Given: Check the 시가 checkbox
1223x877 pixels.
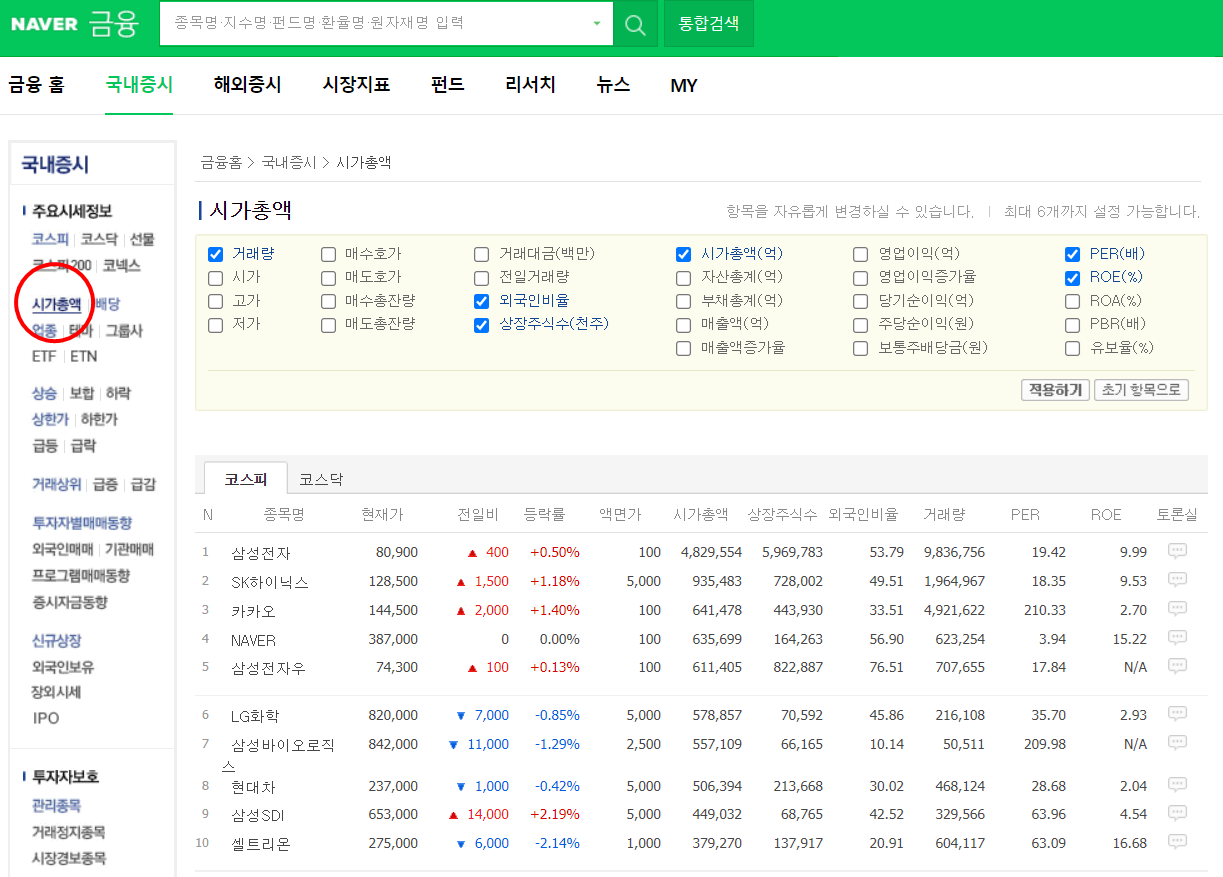Looking at the screenshot, I should coord(215,278).
